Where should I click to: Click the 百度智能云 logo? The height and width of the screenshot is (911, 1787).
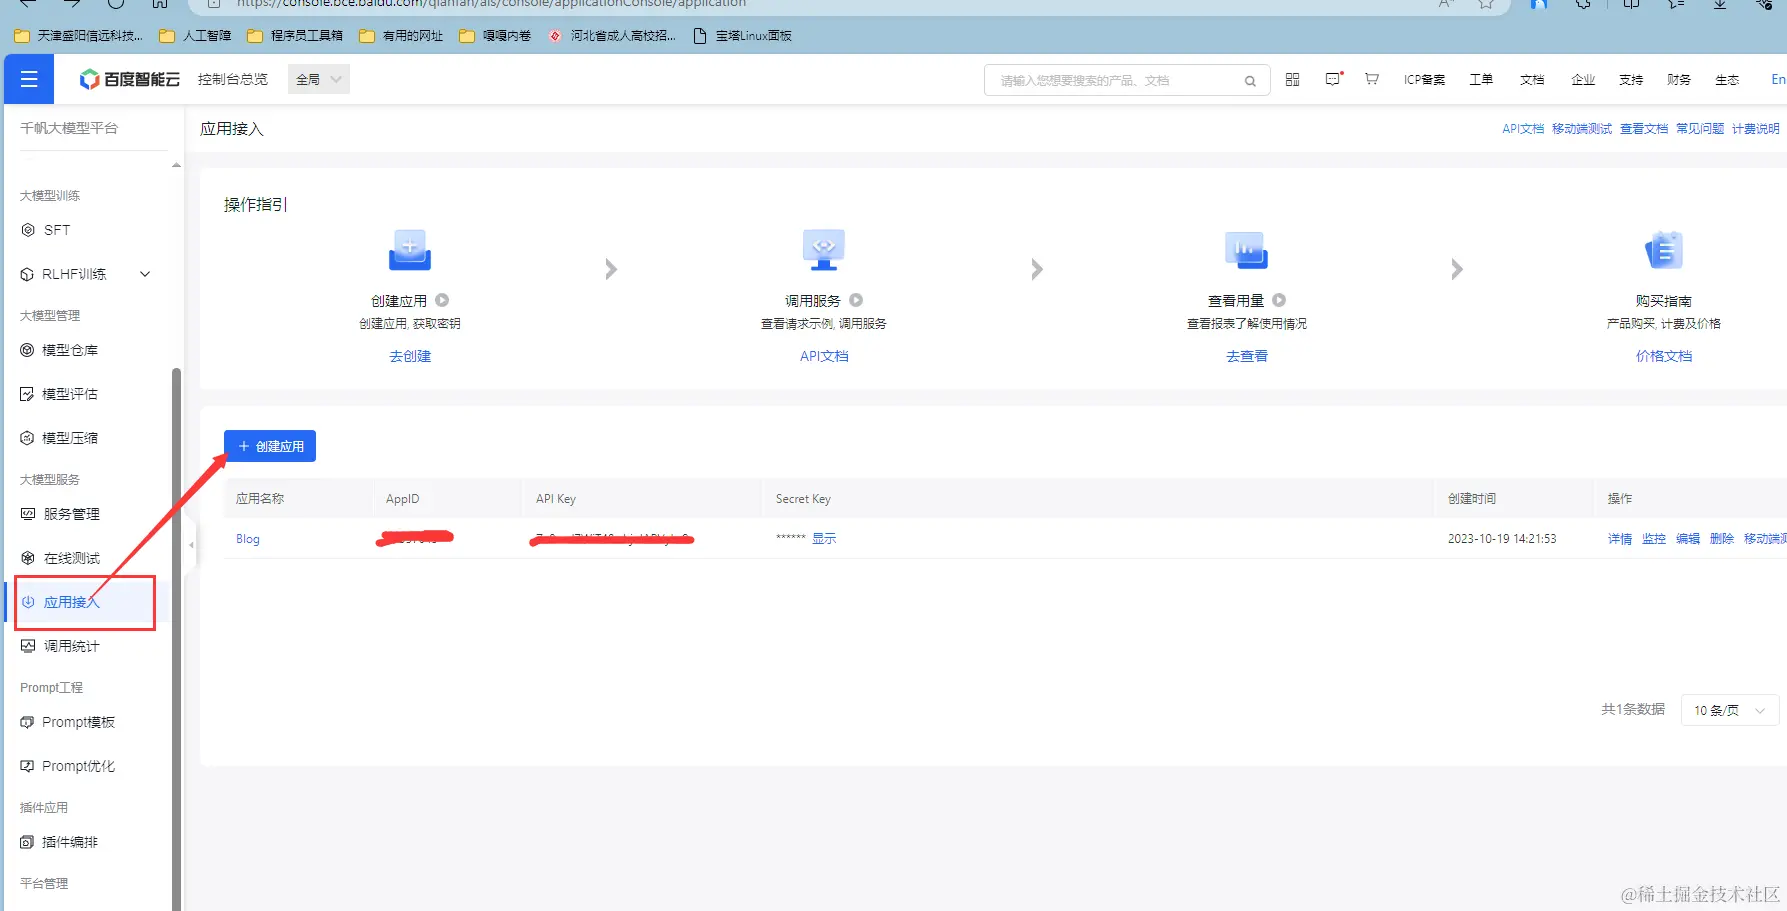tap(130, 79)
